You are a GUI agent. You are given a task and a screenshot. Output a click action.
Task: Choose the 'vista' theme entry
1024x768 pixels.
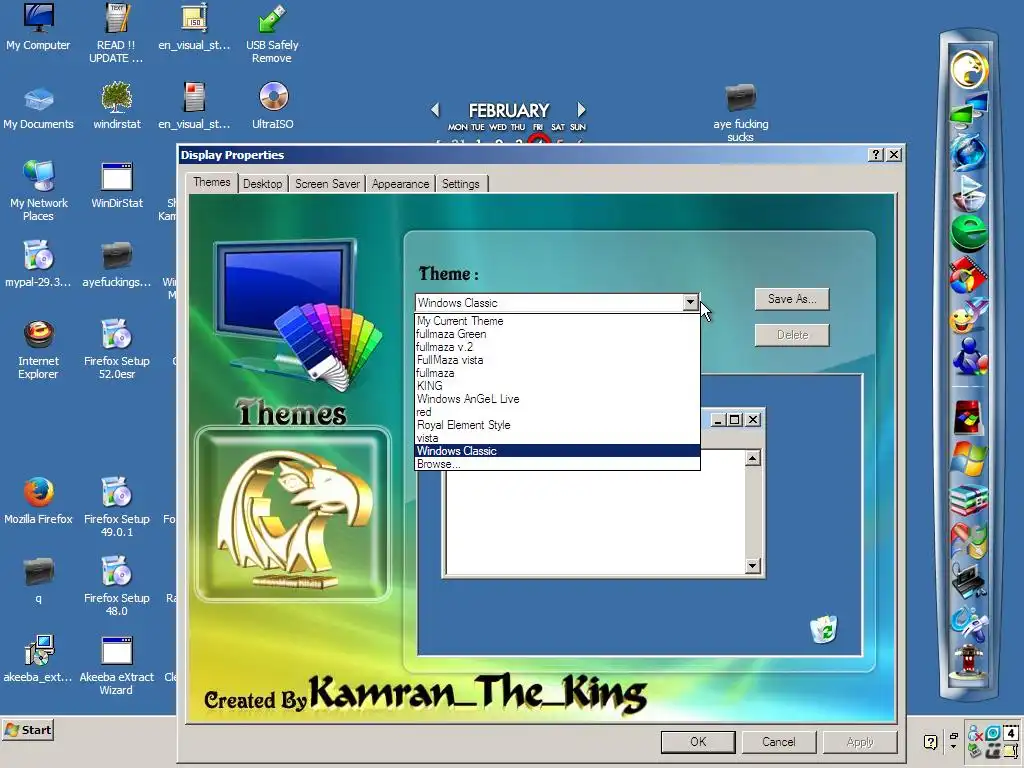pos(557,438)
